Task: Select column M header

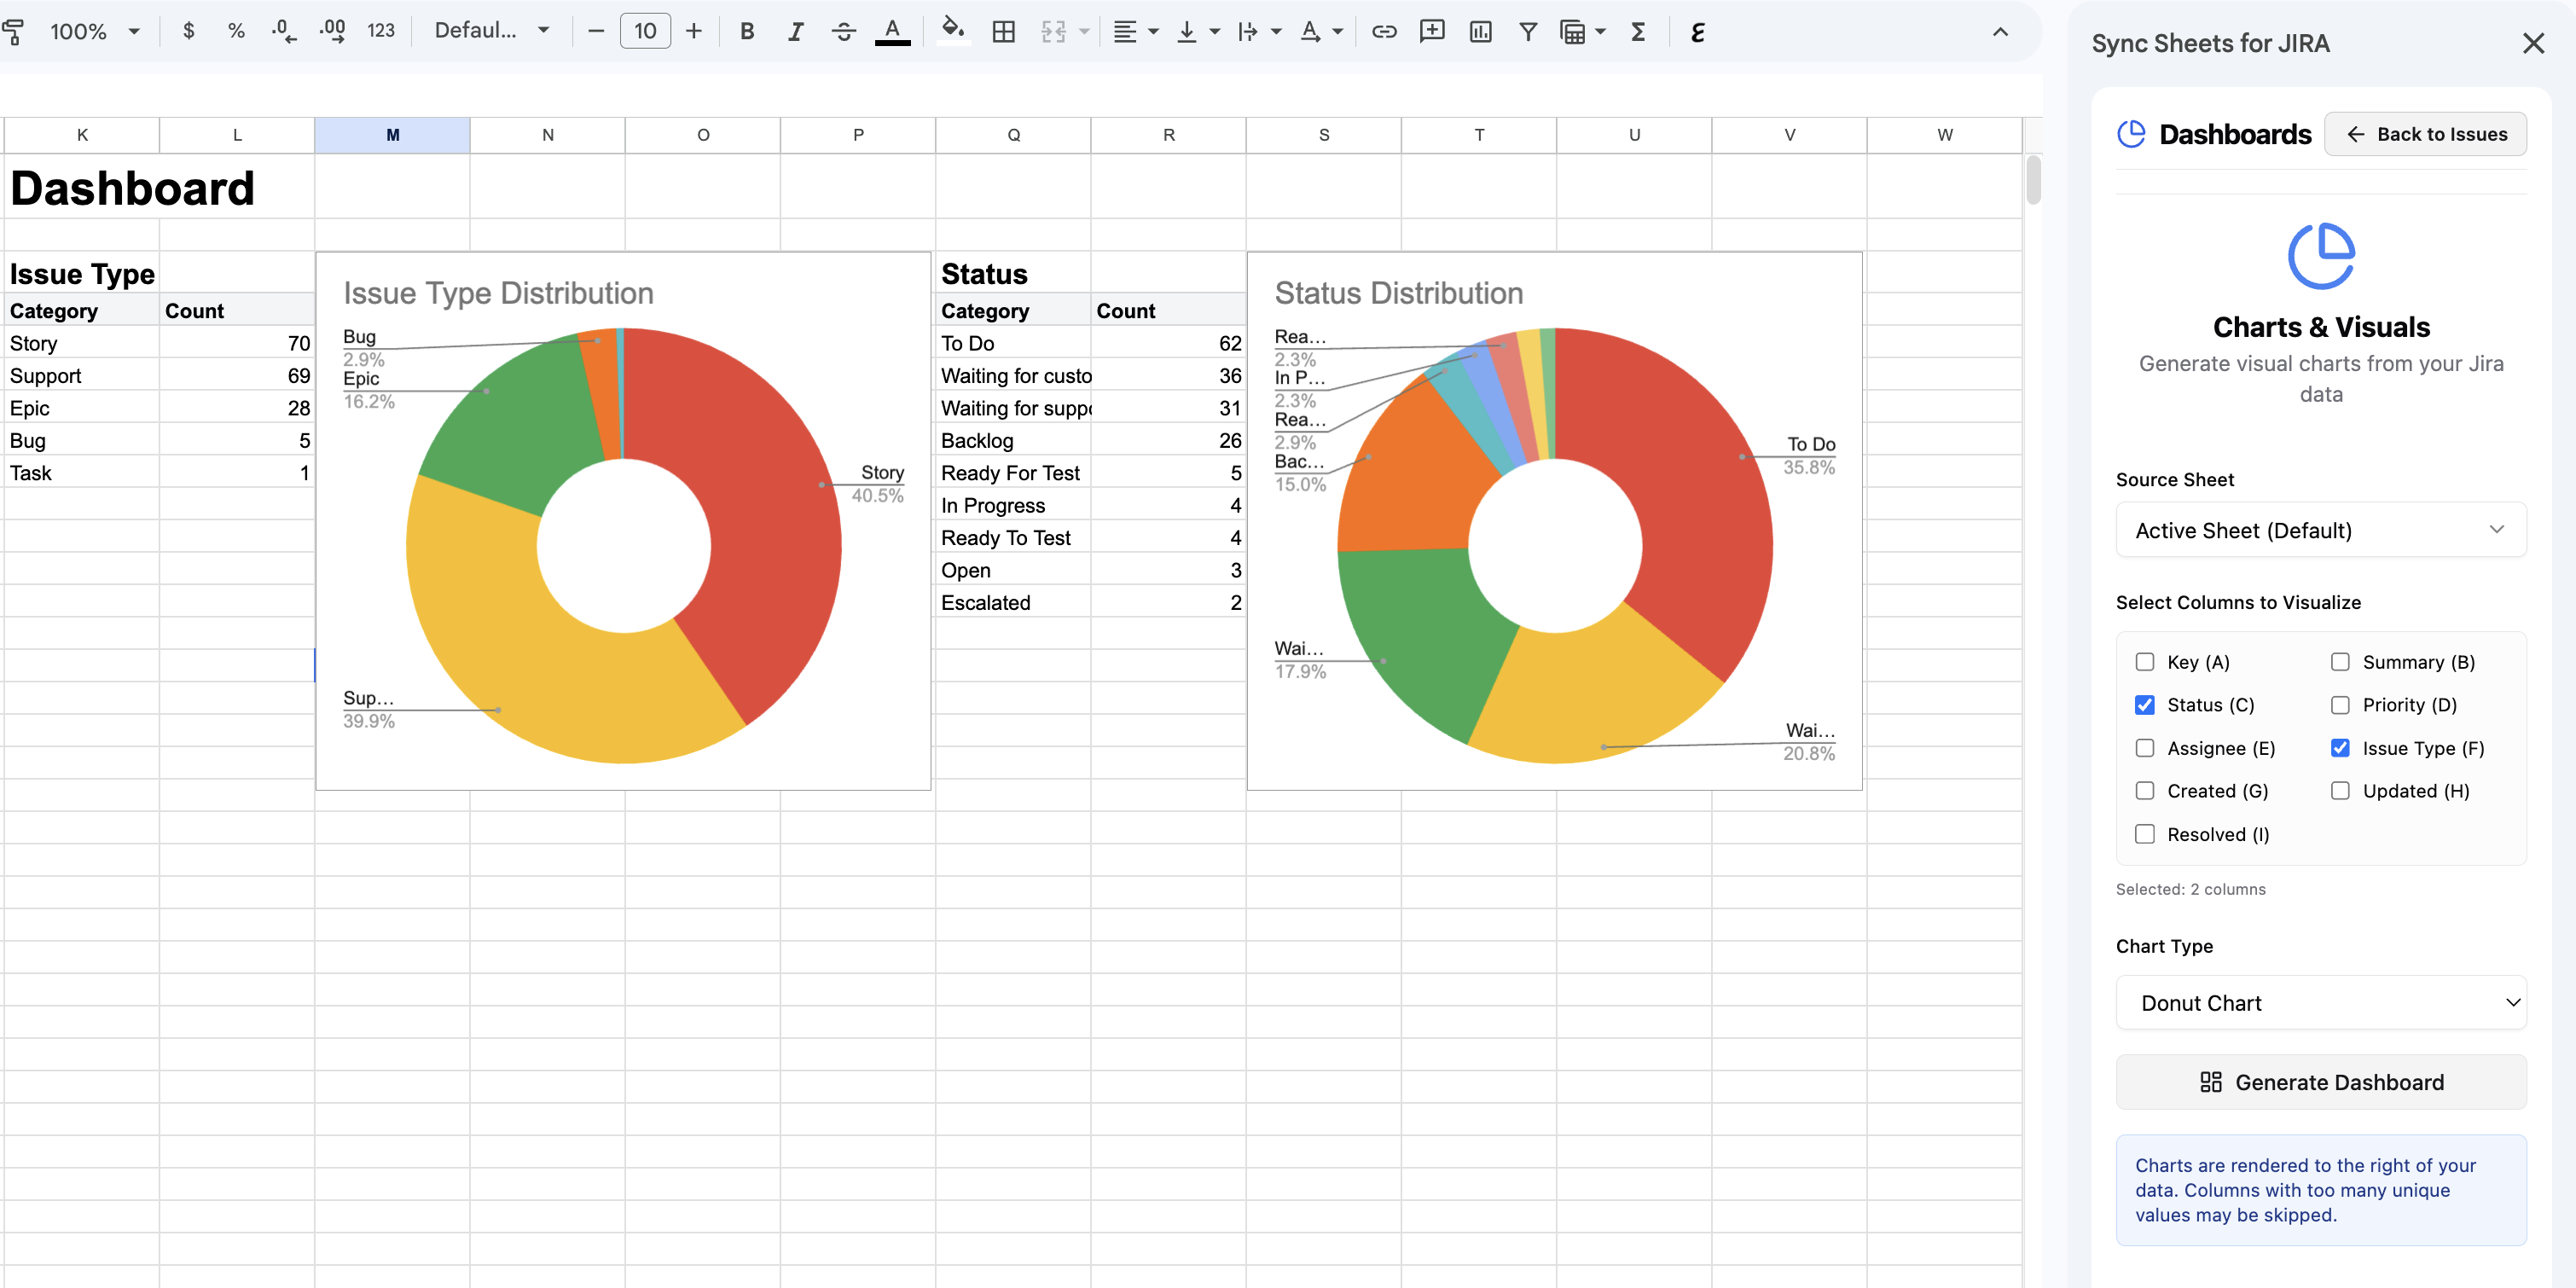Action: (392, 134)
